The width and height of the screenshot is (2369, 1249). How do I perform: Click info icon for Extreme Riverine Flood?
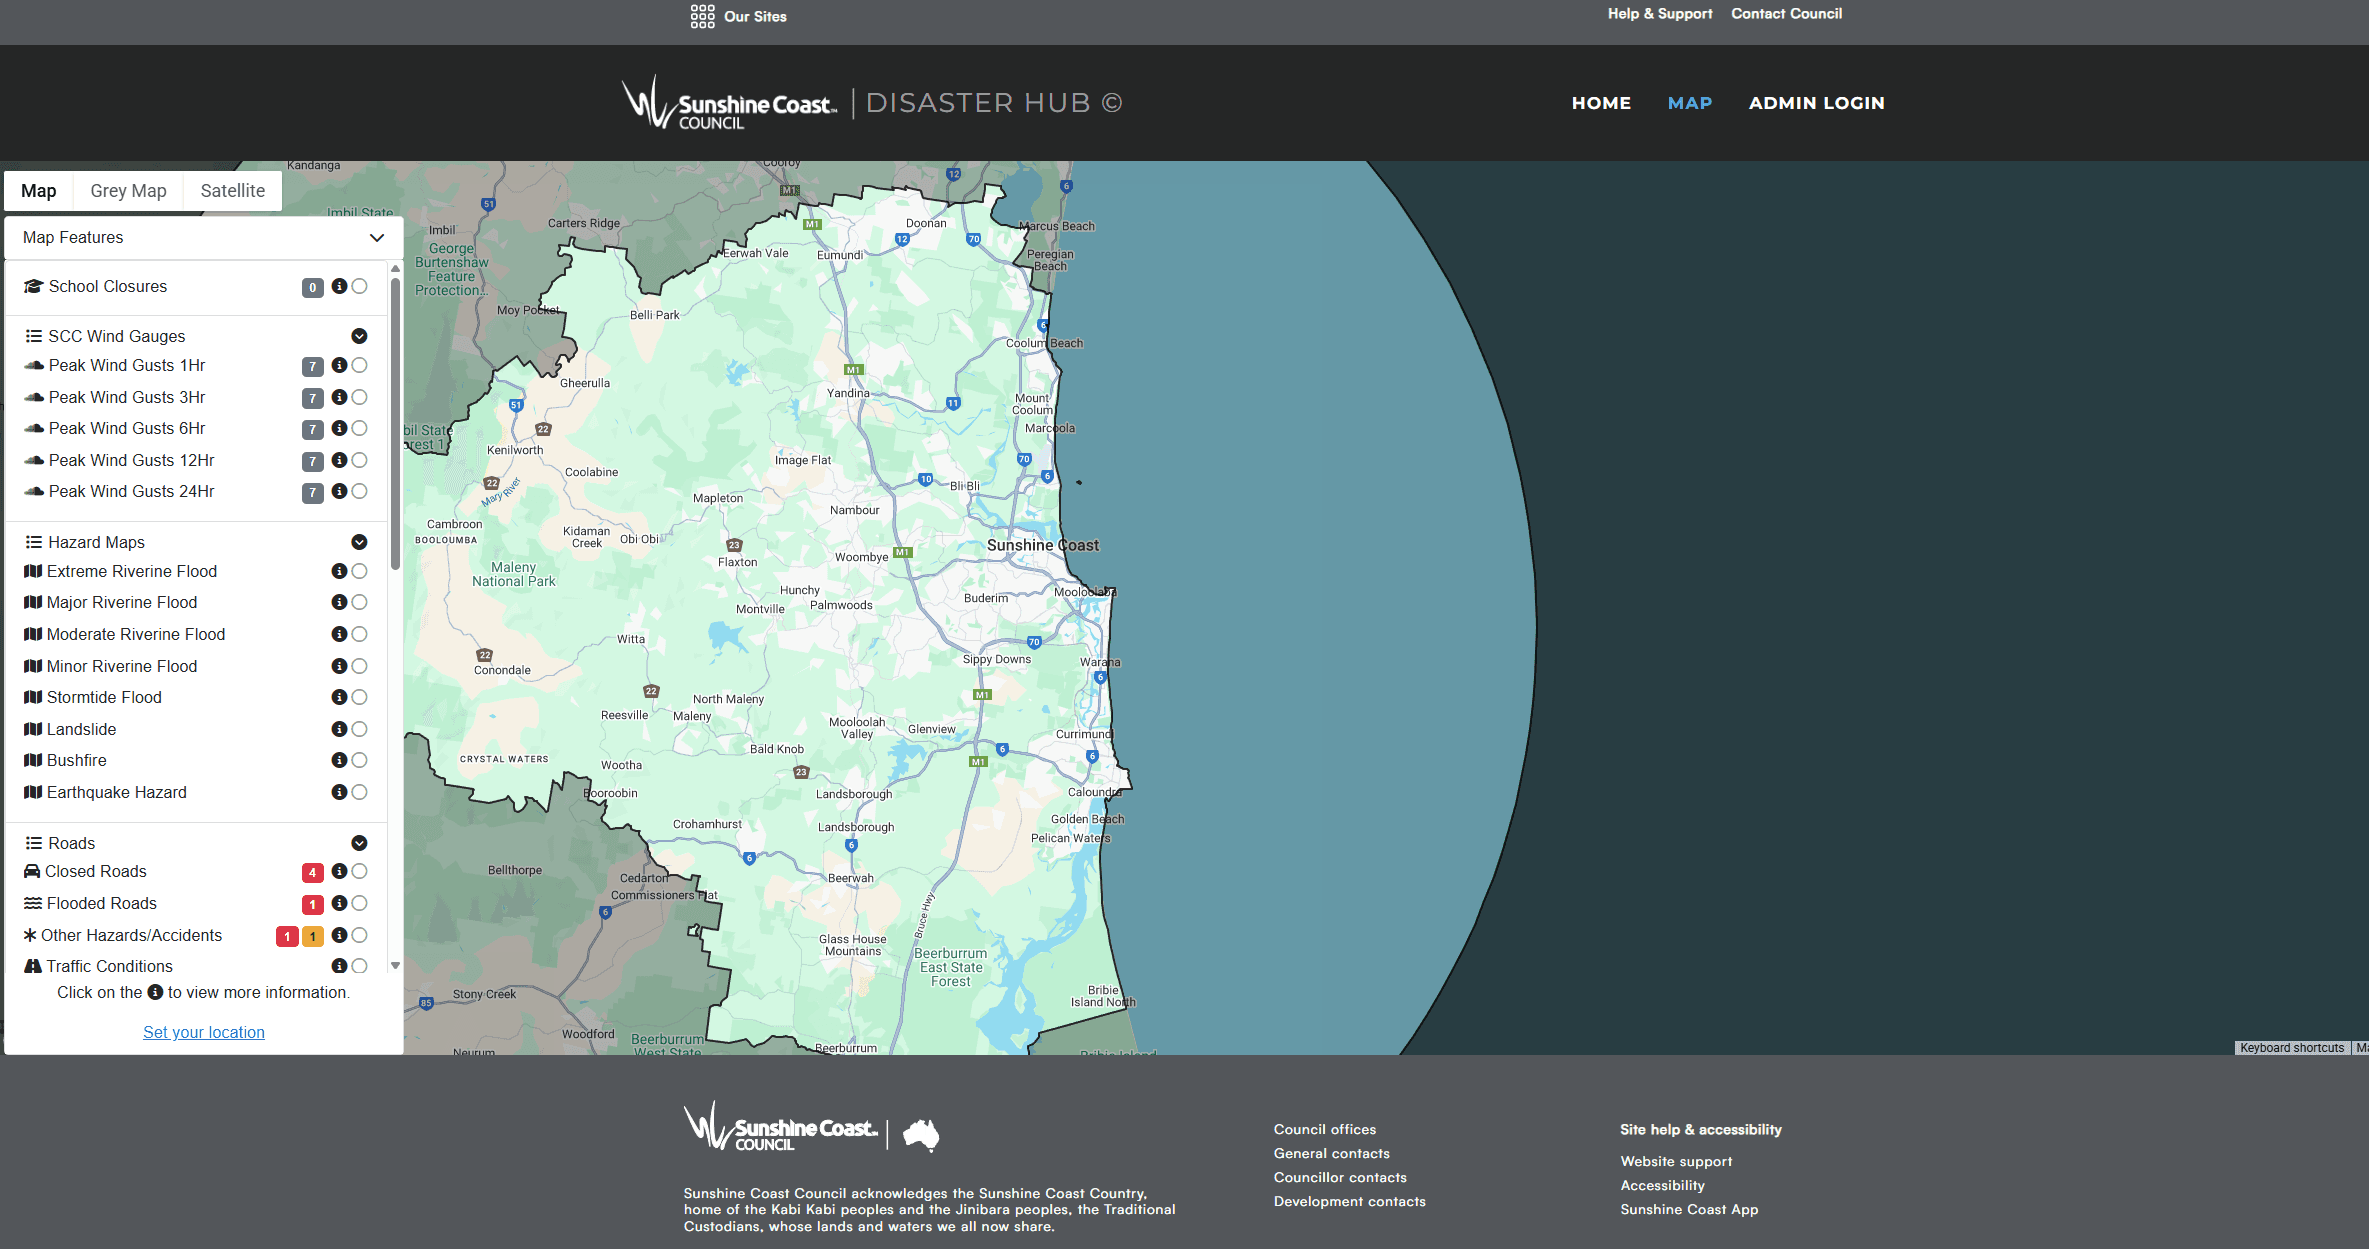(x=339, y=571)
